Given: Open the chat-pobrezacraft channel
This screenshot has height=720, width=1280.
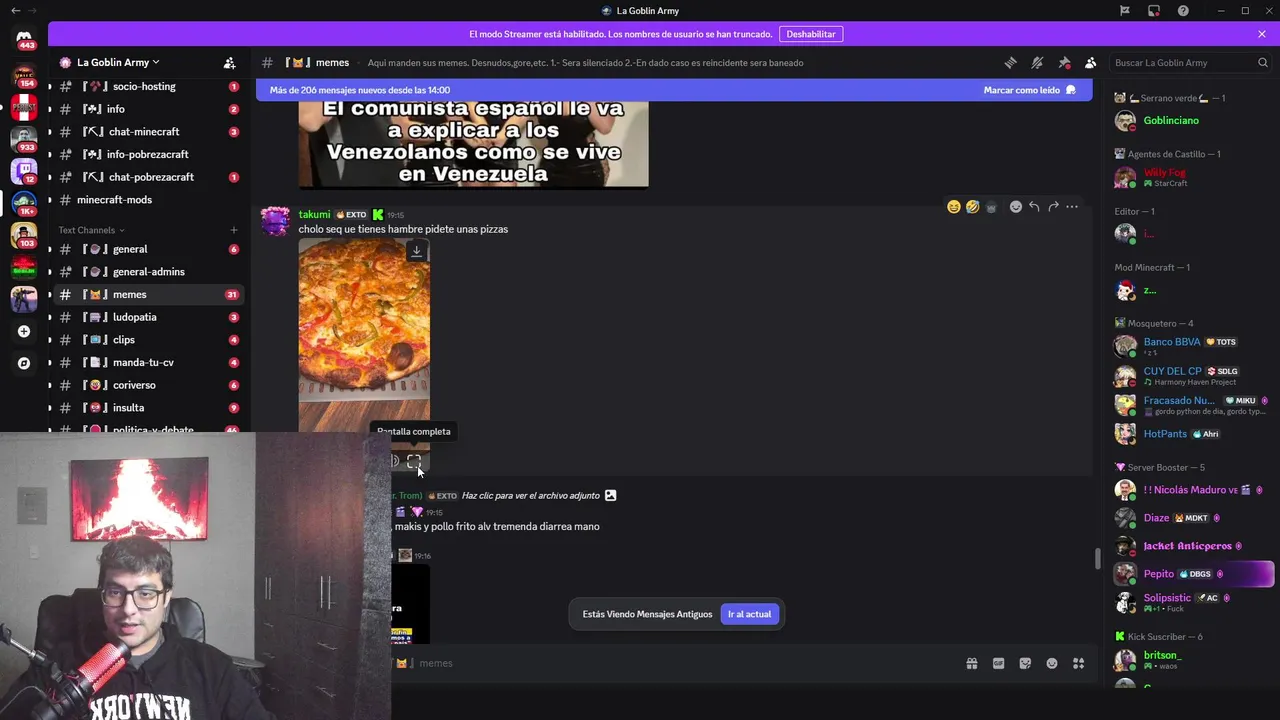Looking at the screenshot, I should (147, 177).
